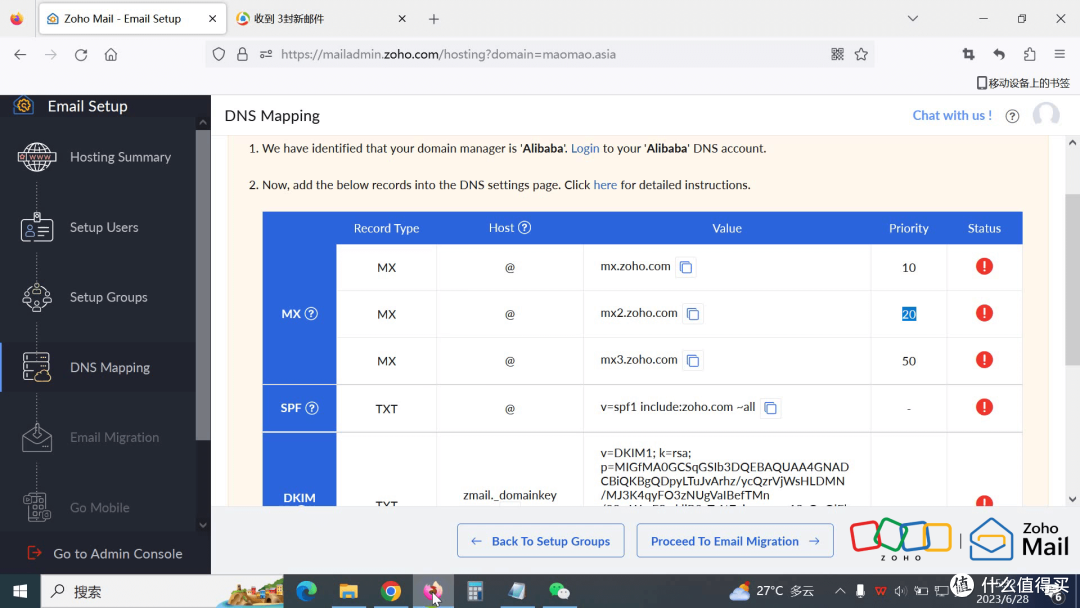This screenshot has width=1080, height=608.
Task: Open the screenshot crop tool icon
Action: pyautogui.click(x=968, y=54)
